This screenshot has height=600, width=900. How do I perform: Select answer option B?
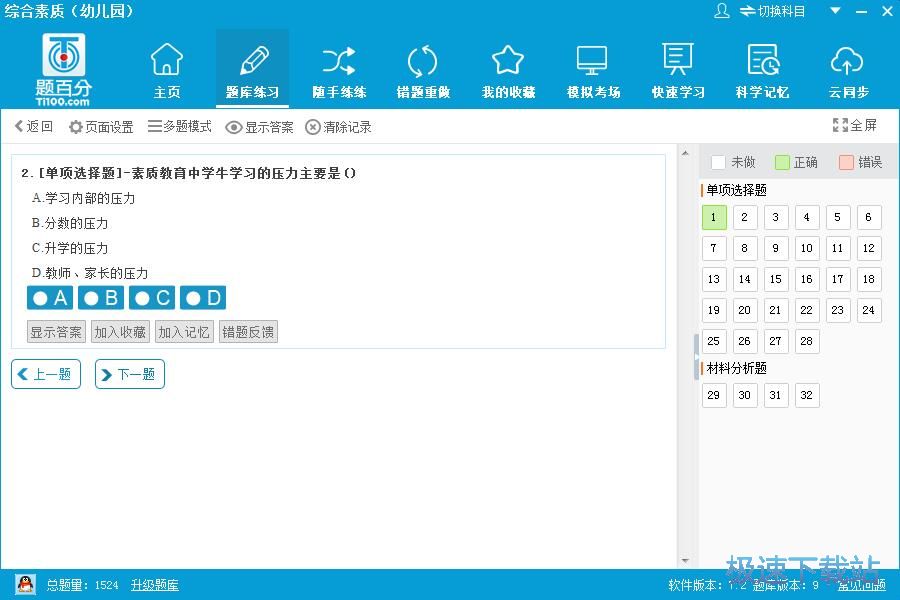click(100, 298)
